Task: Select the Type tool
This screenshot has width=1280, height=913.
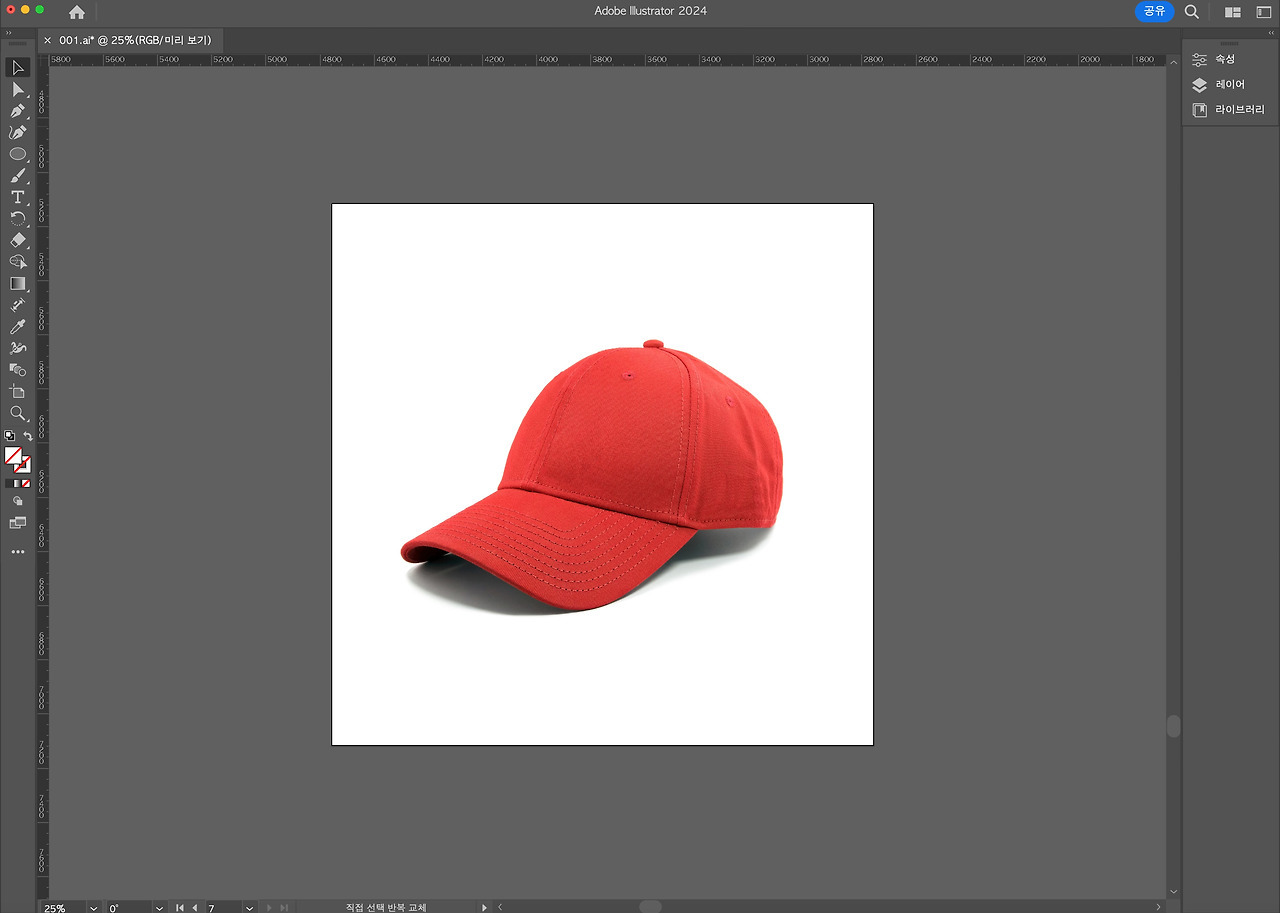Action: pos(18,197)
